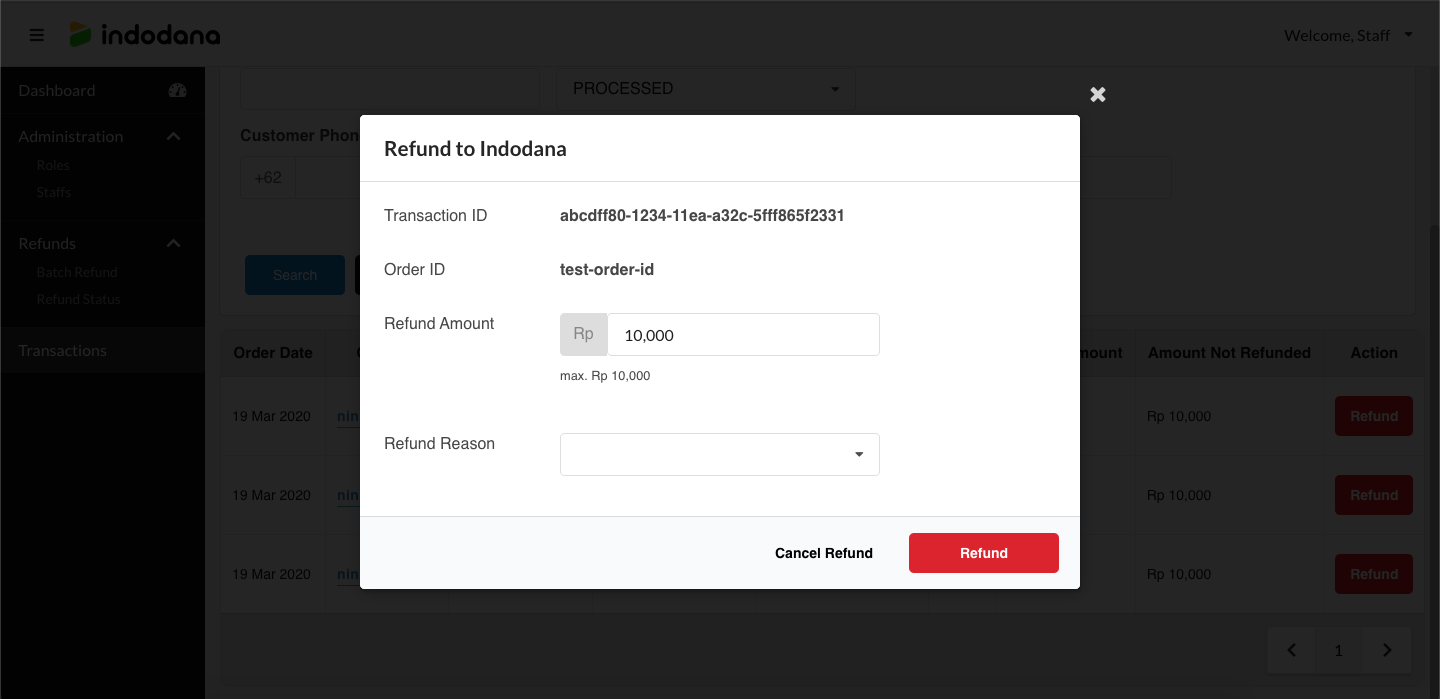Click the Dashboard gauge icon
The height and width of the screenshot is (699, 1440).
178,90
